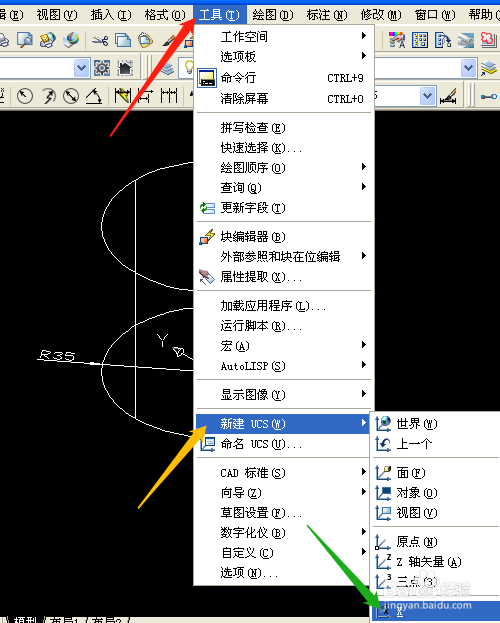Open the 视图 menu
This screenshot has width=500, height=623.
coord(57,15)
